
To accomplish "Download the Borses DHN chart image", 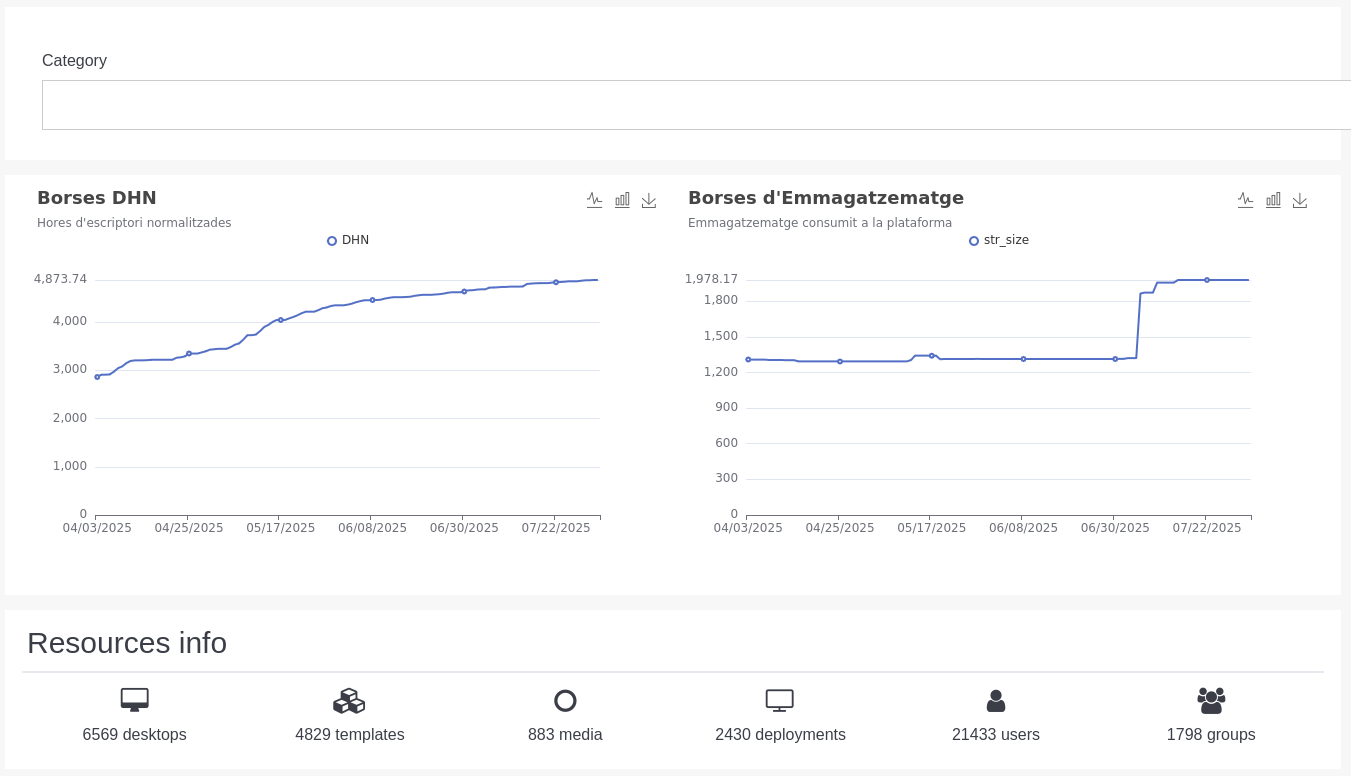I will [649, 200].
